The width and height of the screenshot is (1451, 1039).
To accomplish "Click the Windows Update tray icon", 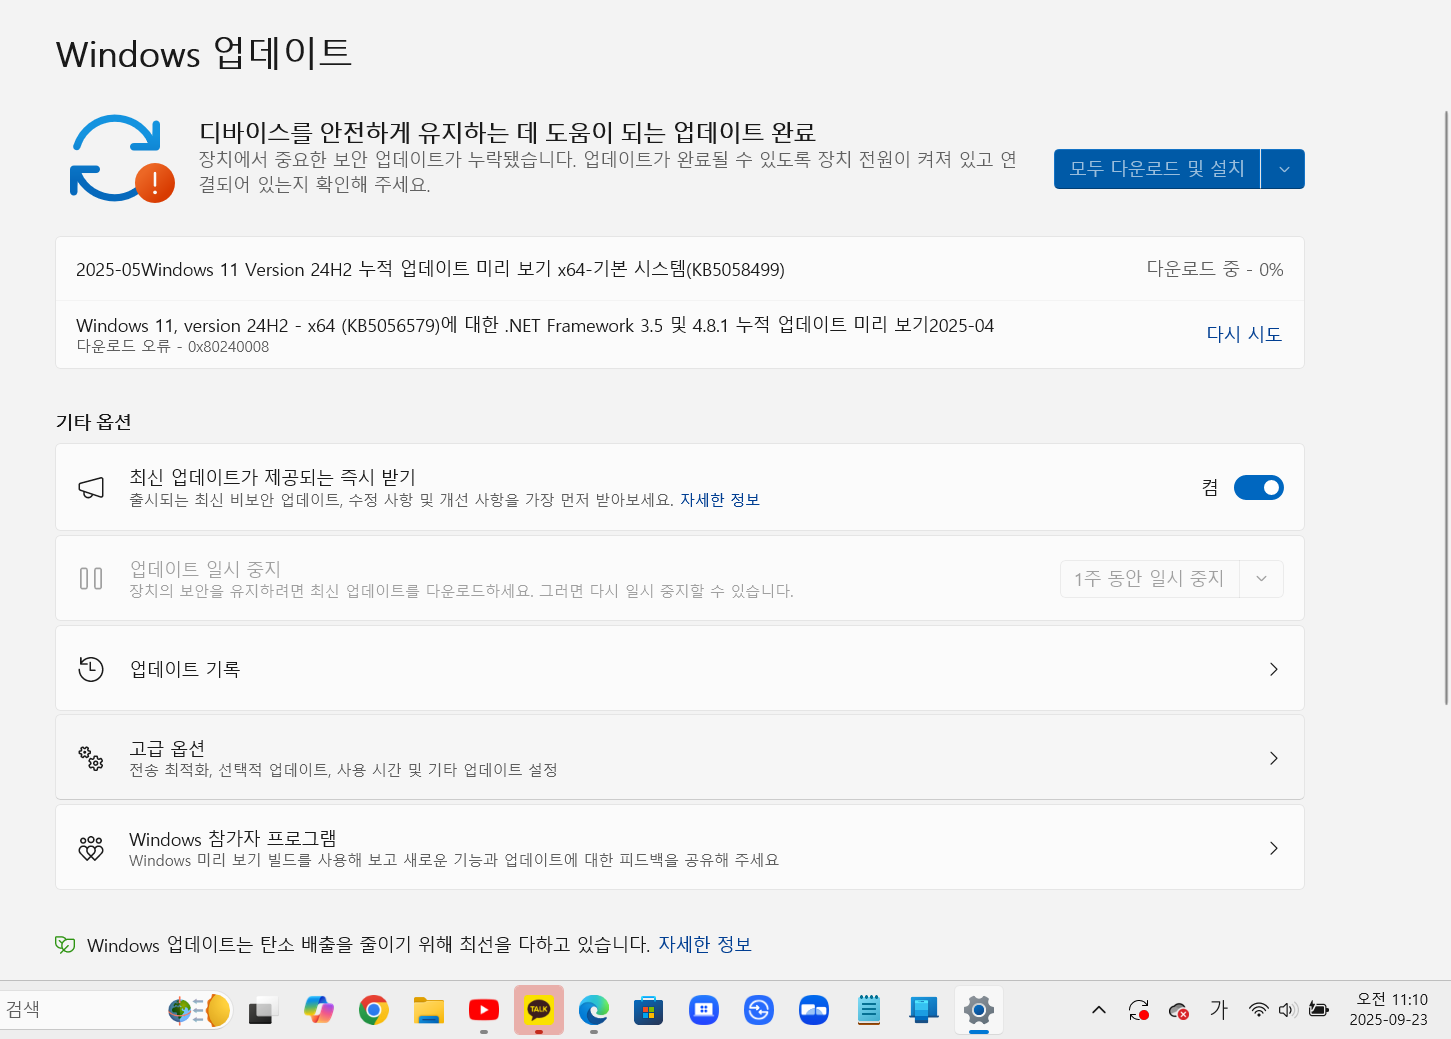I will pyautogui.click(x=1138, y=1010).
